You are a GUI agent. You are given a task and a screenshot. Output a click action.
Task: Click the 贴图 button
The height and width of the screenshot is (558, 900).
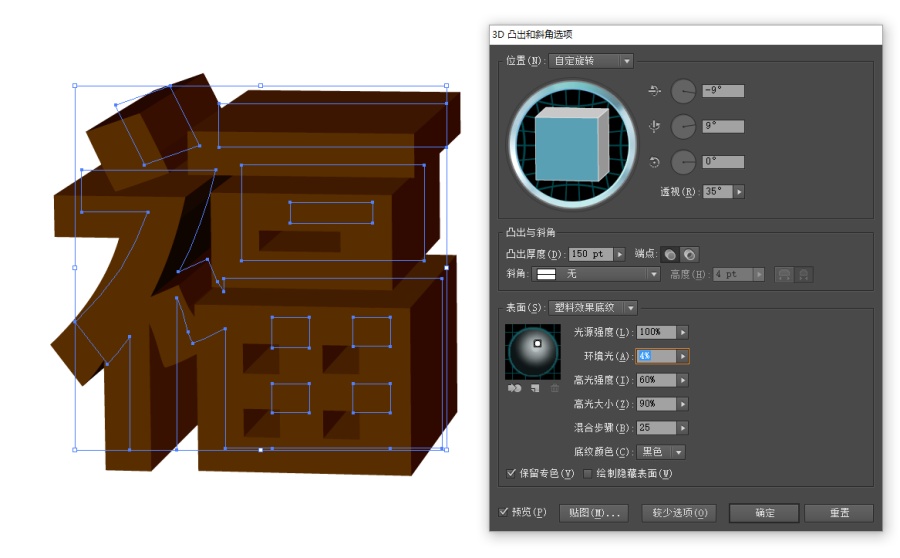click(592, 513)
